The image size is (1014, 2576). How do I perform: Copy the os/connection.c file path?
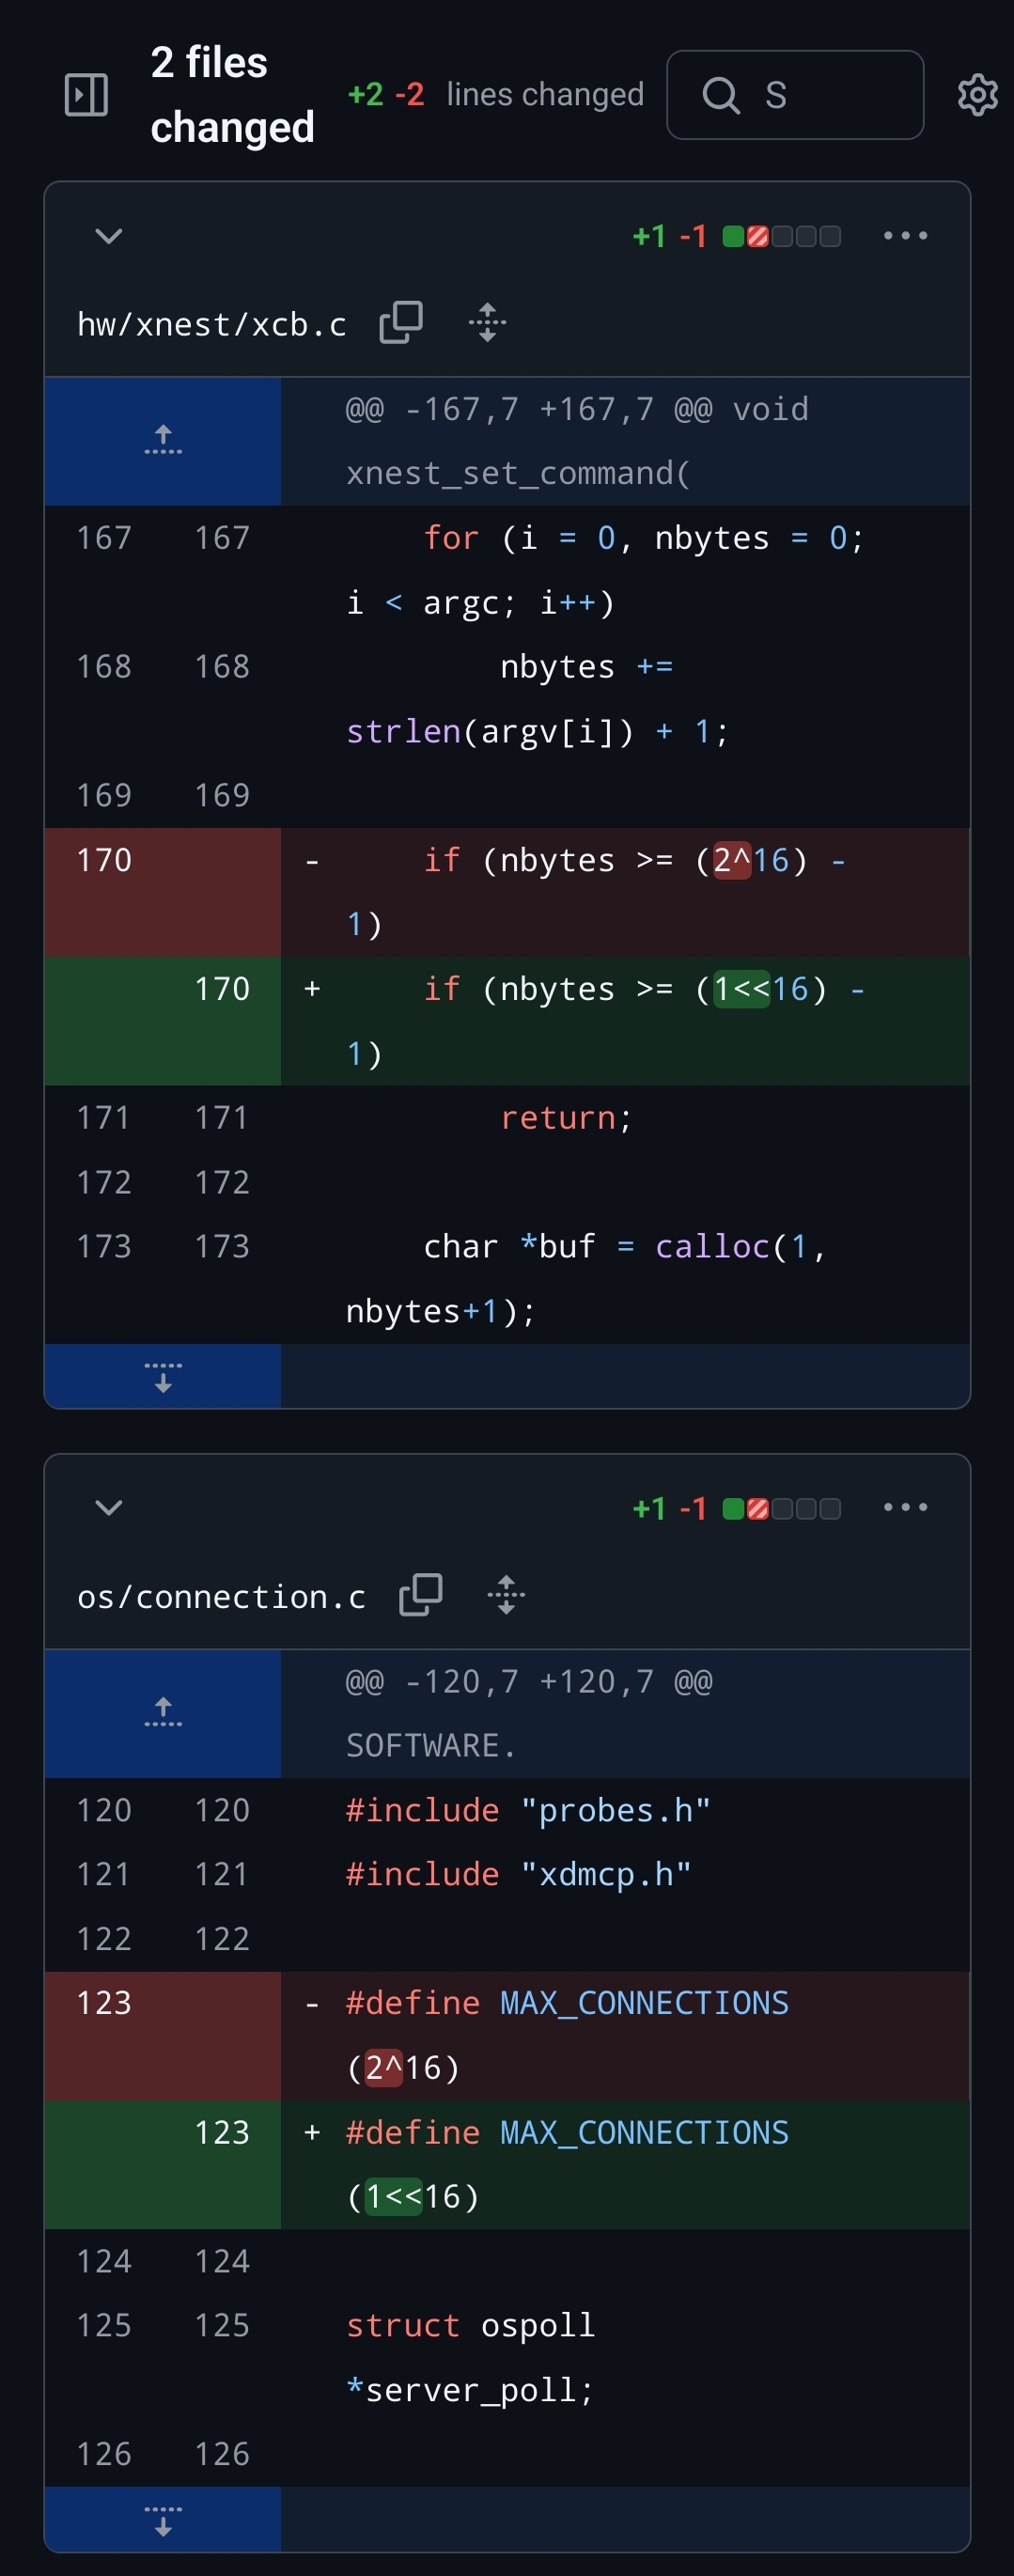(421, 1595)
